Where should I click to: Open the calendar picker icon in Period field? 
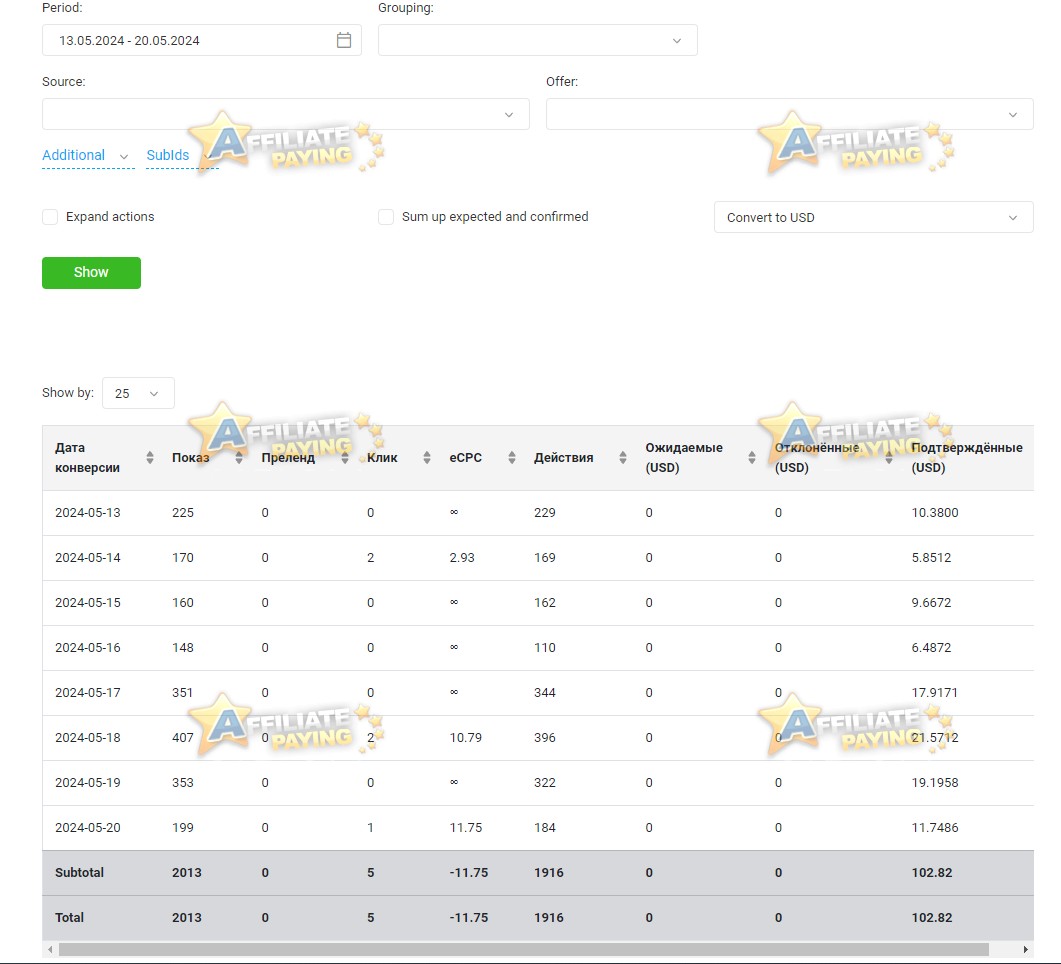pos(344,40)
